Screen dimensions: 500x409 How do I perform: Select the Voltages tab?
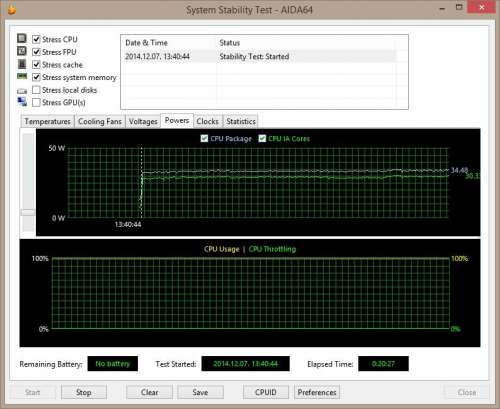point(143,121)
